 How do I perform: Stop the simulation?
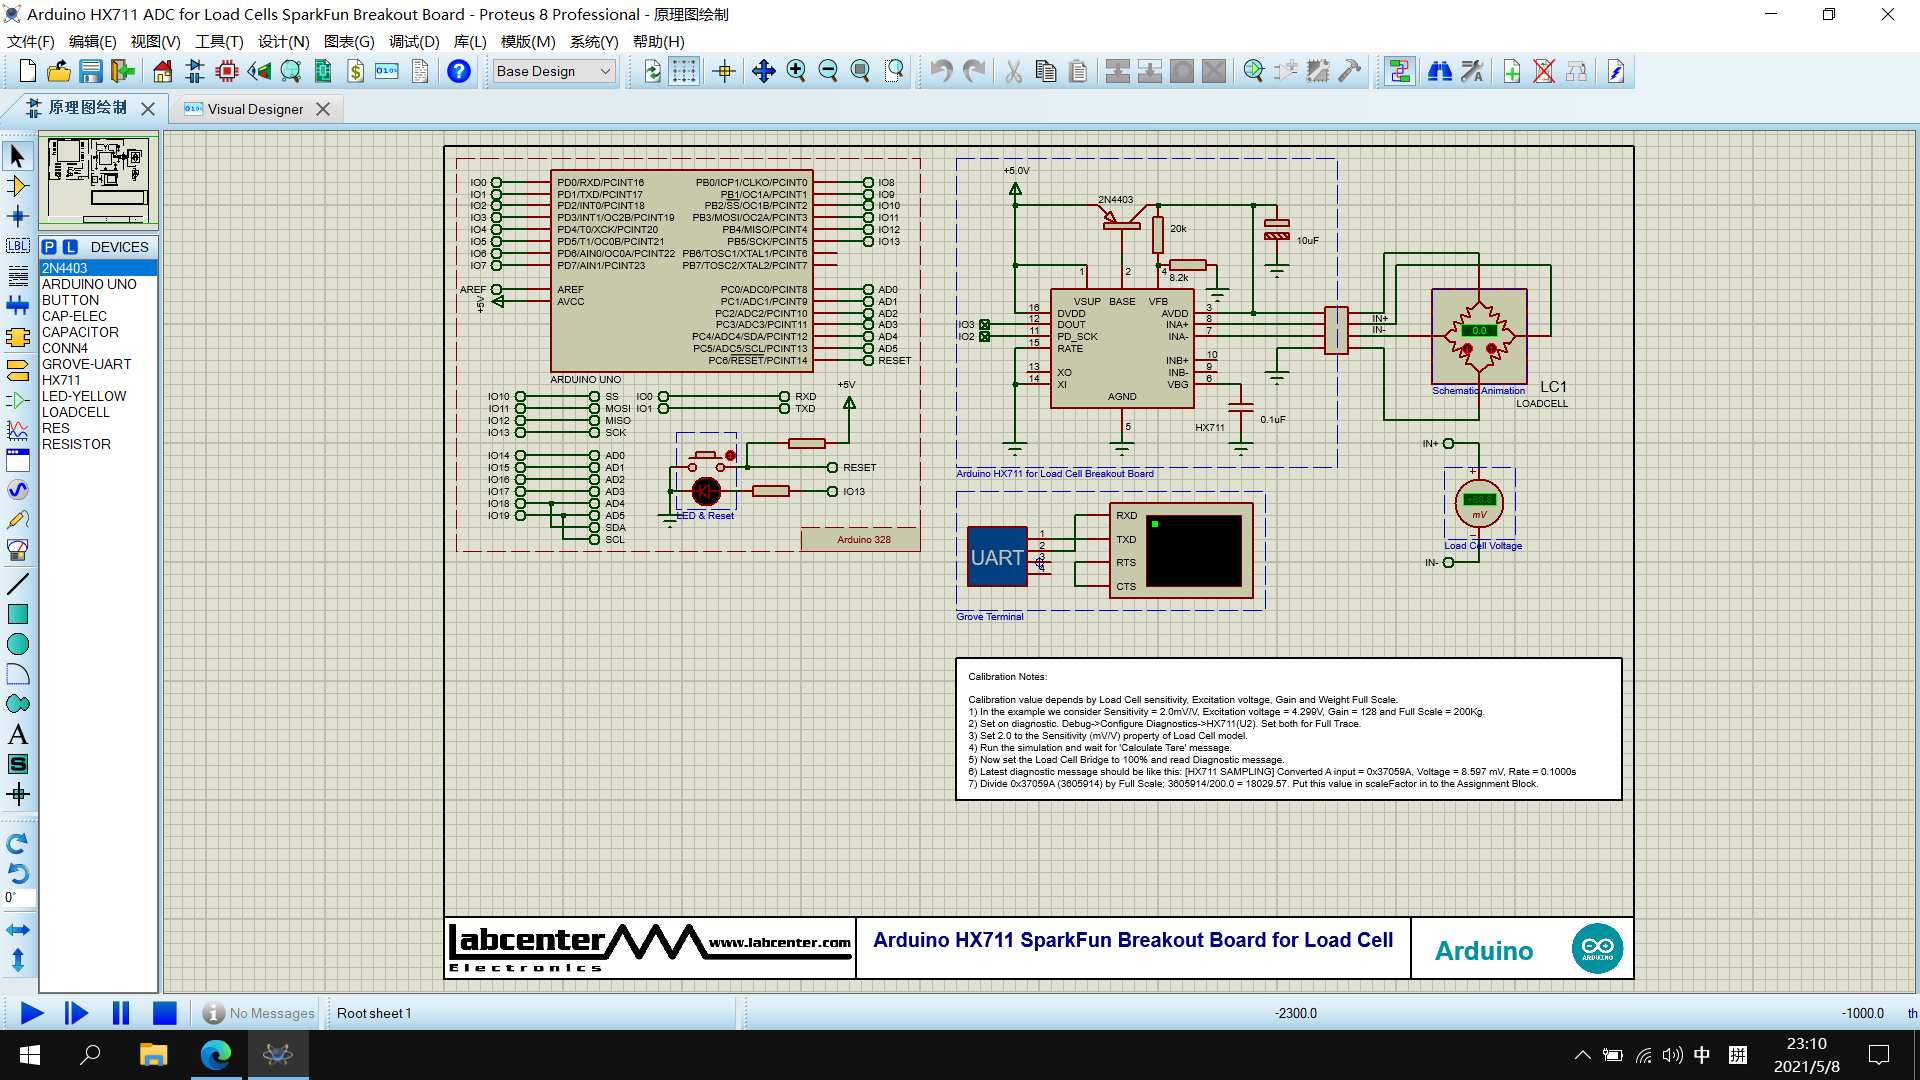coord(165,1013)
